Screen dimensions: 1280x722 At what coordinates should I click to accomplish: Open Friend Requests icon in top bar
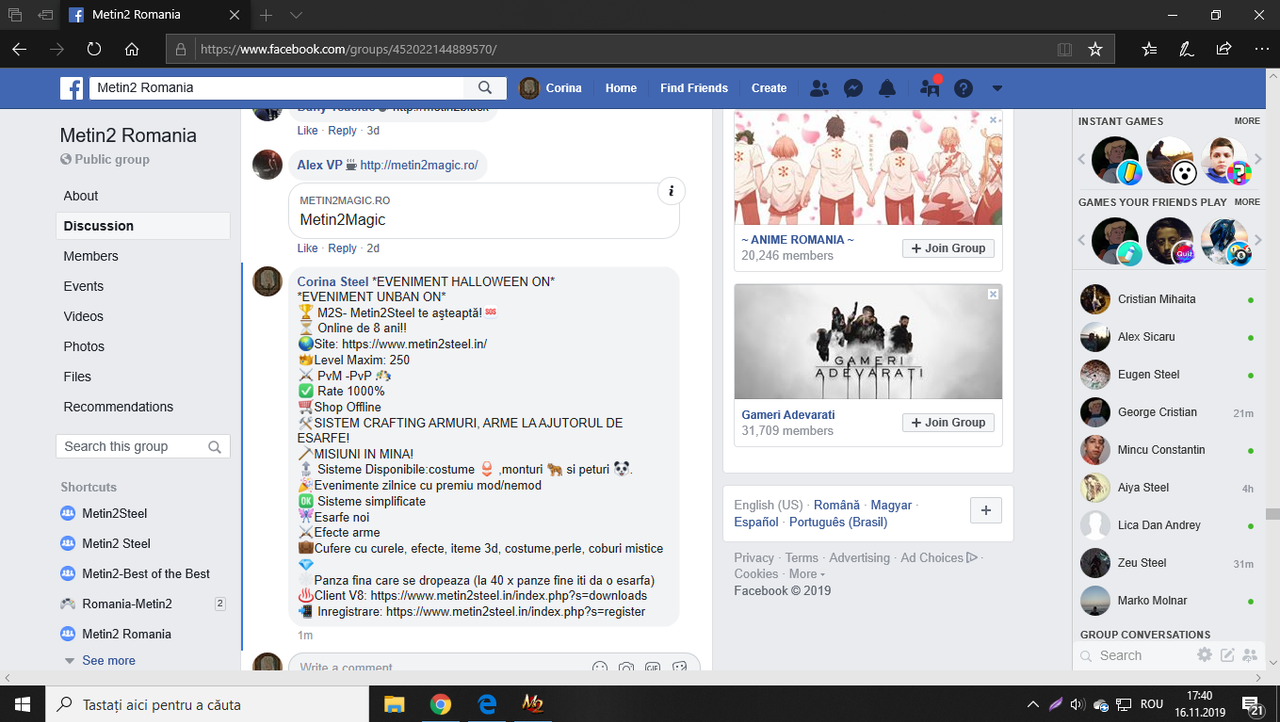tap(819, 88)
